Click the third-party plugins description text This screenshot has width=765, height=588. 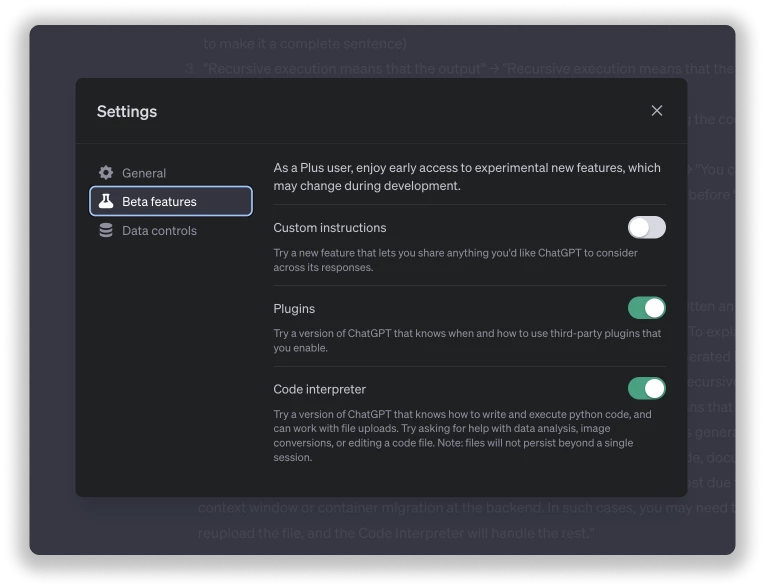[467, 341]
